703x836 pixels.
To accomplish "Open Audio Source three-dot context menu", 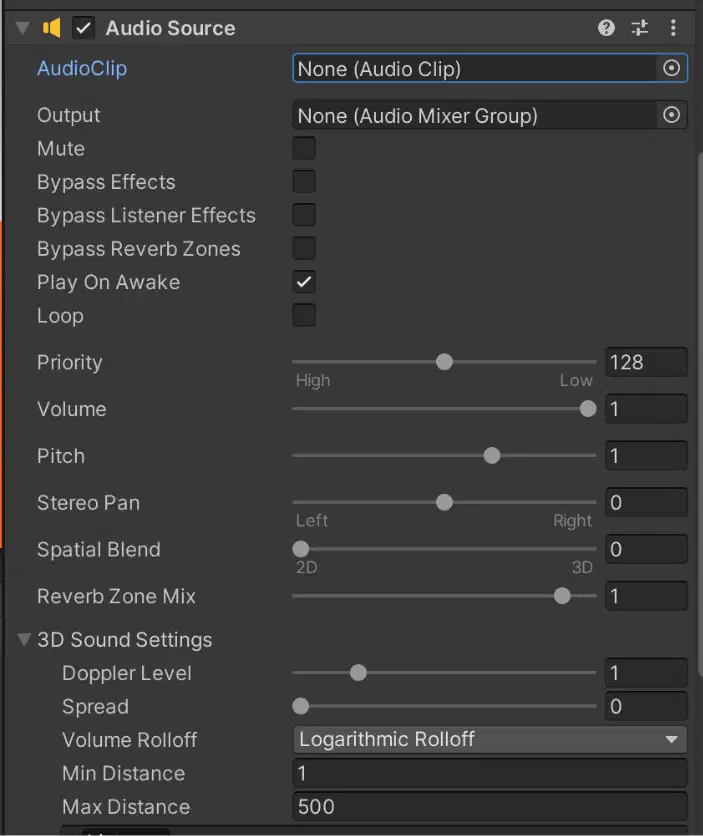I will tap(673, 28).
